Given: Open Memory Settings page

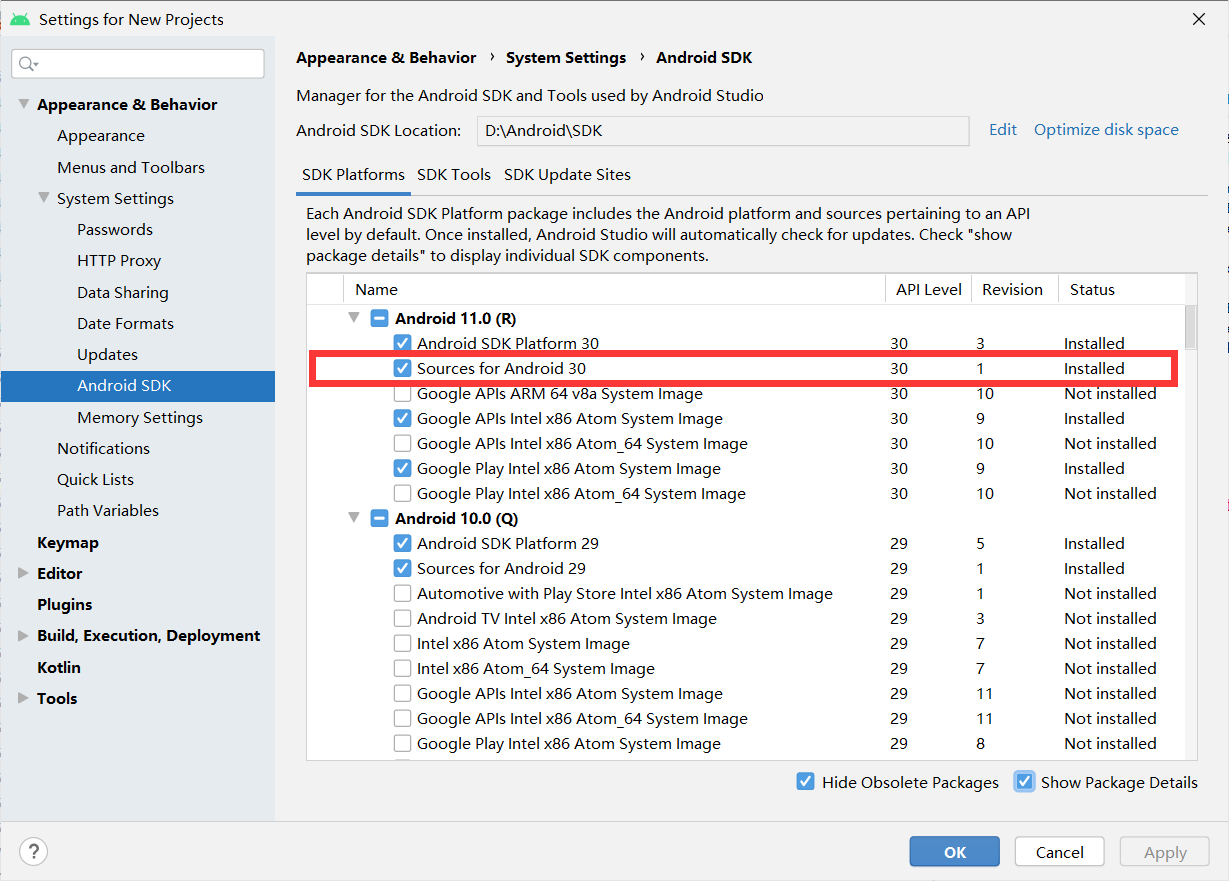Looking at the screenshot, I should pos(140,418).
